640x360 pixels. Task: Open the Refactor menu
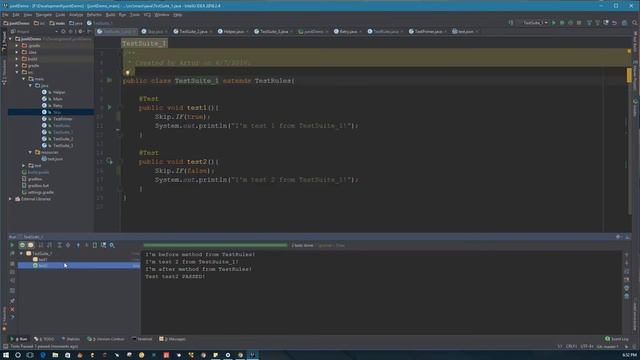94,15
